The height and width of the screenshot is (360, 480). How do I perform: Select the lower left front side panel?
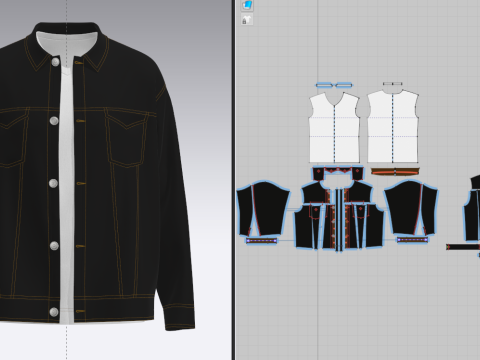click(x=303, y=227)
